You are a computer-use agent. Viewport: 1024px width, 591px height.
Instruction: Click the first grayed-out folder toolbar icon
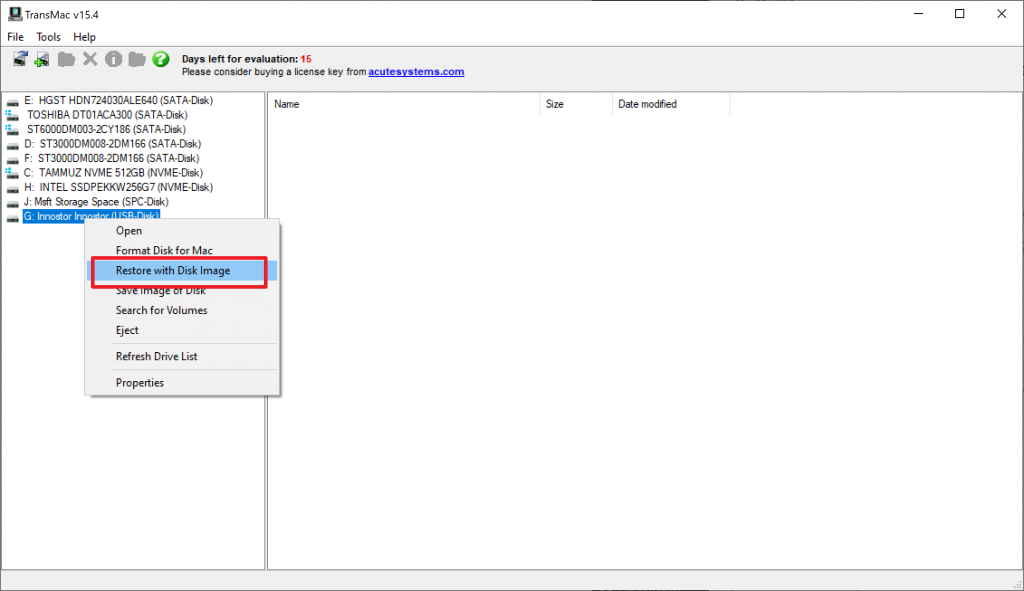(x=66, y=59)
